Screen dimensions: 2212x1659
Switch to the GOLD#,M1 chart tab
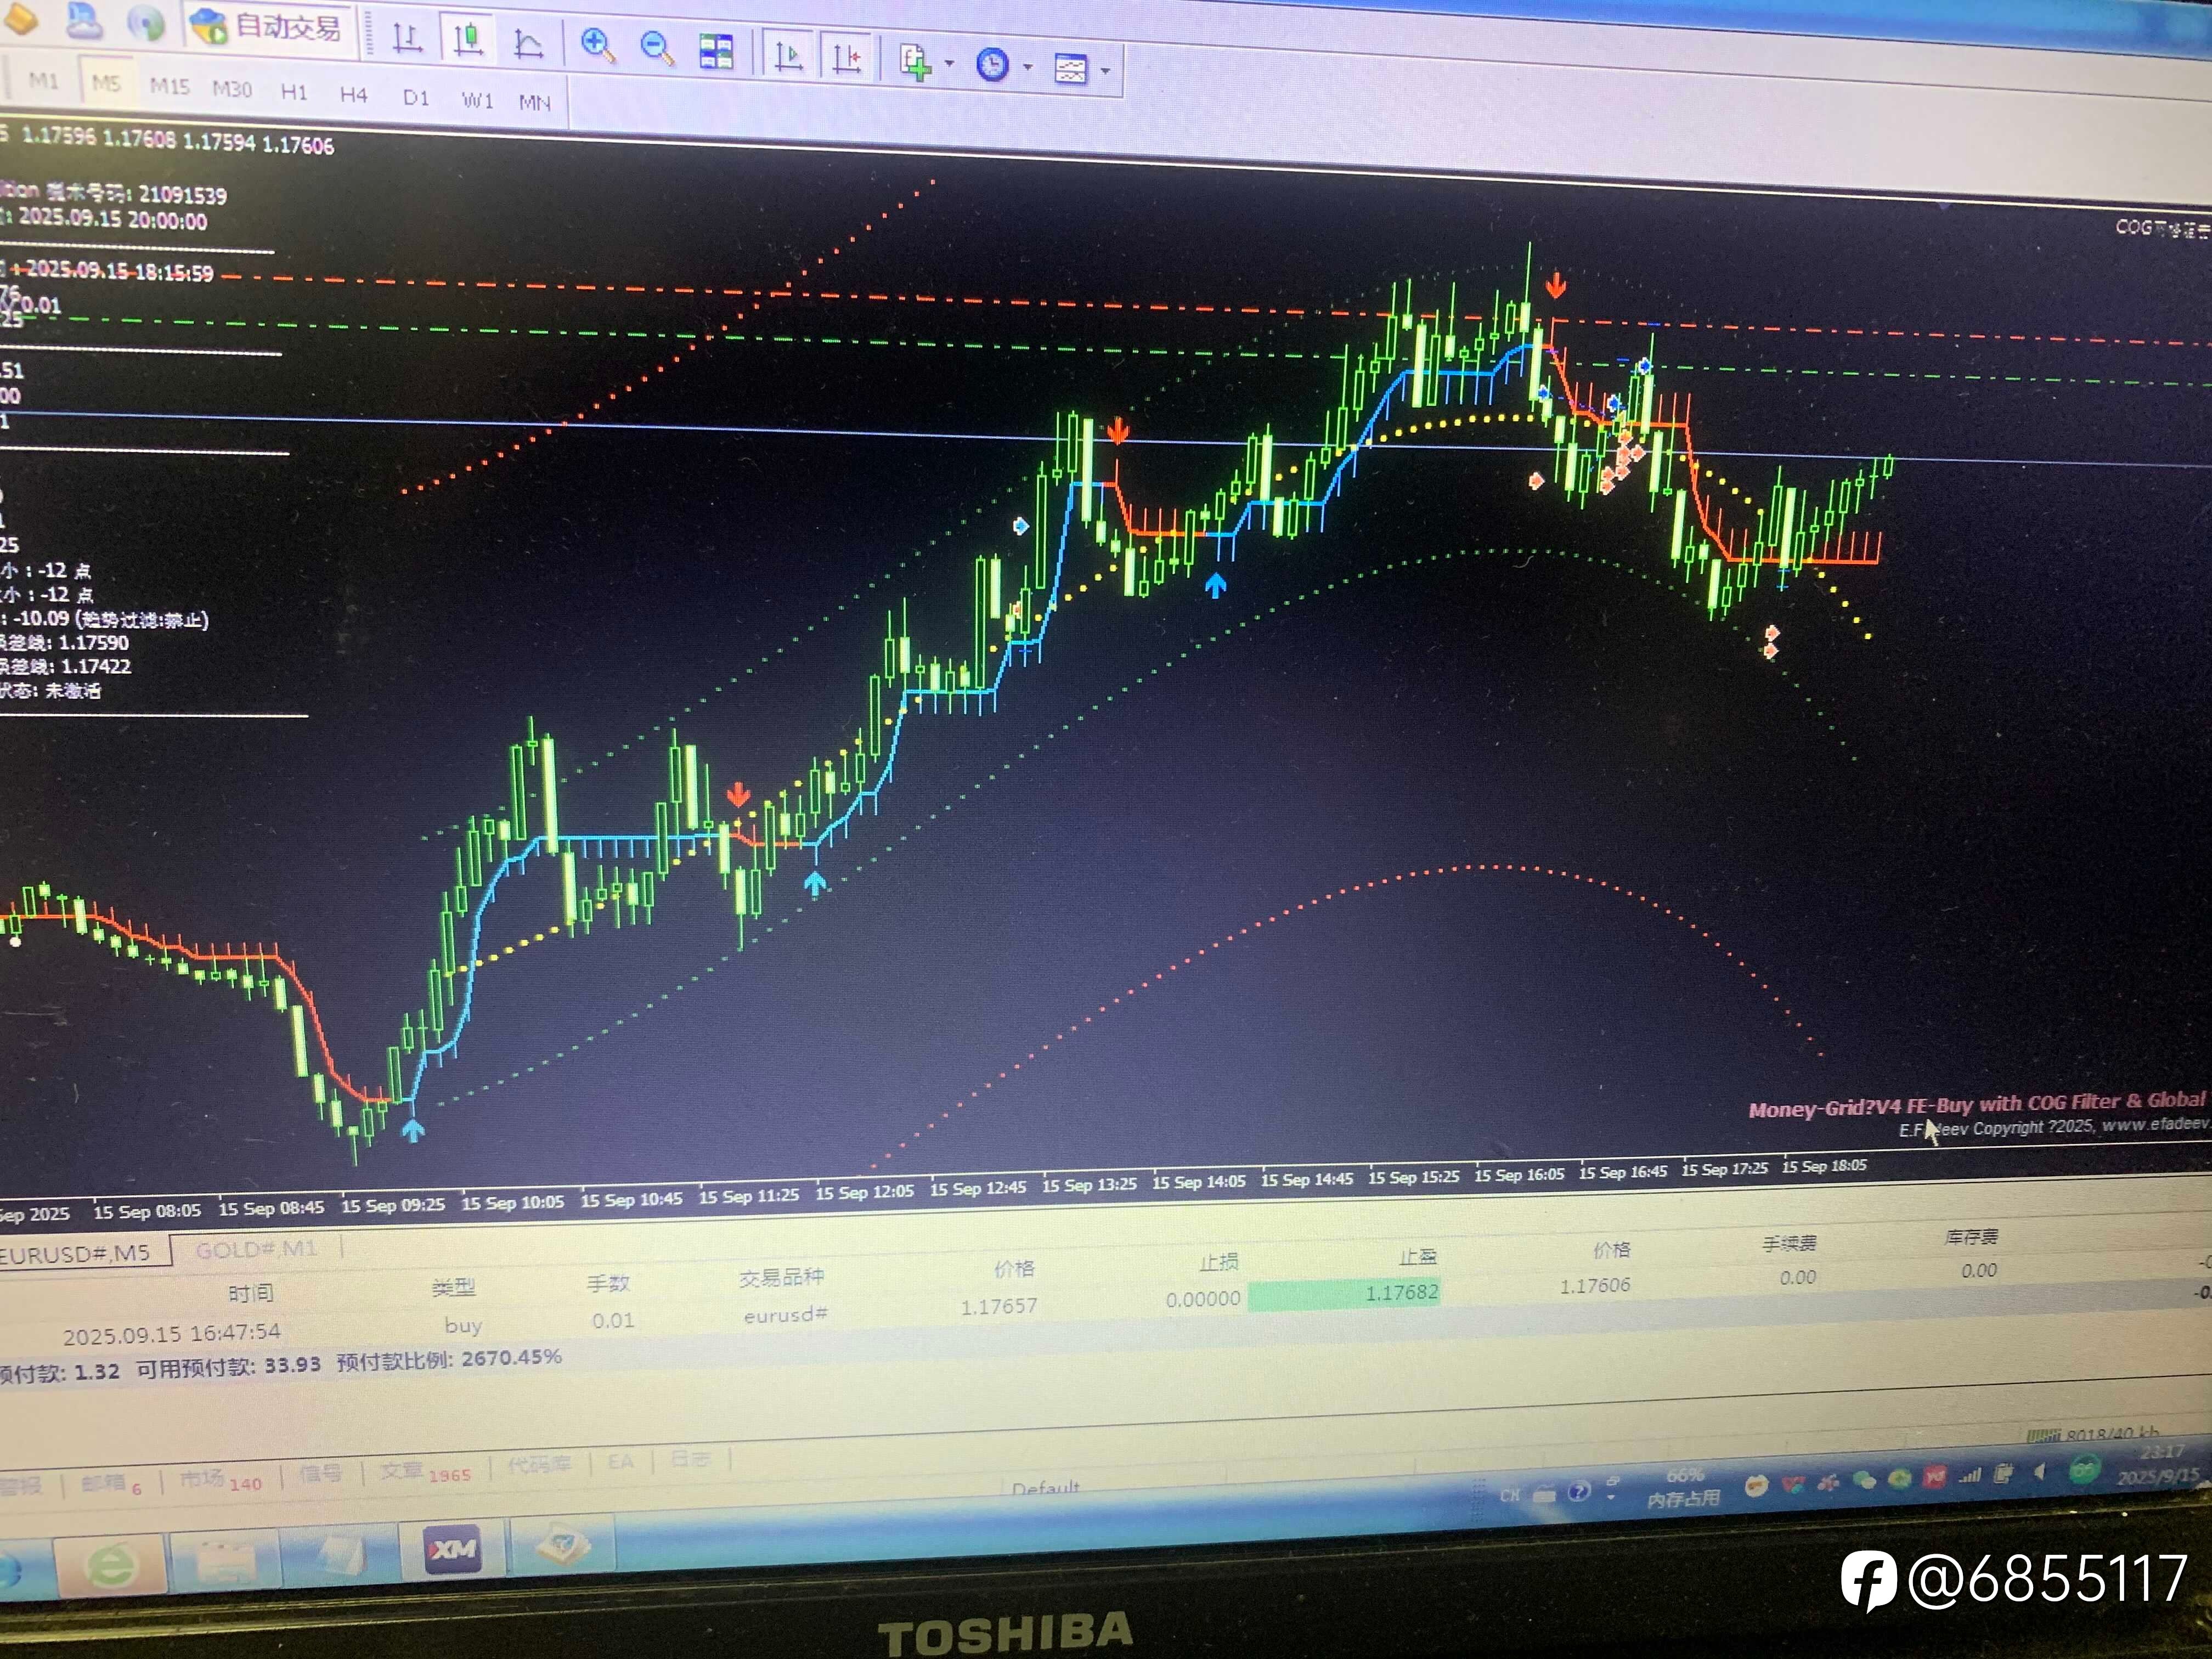click(x=256, y=1249)
